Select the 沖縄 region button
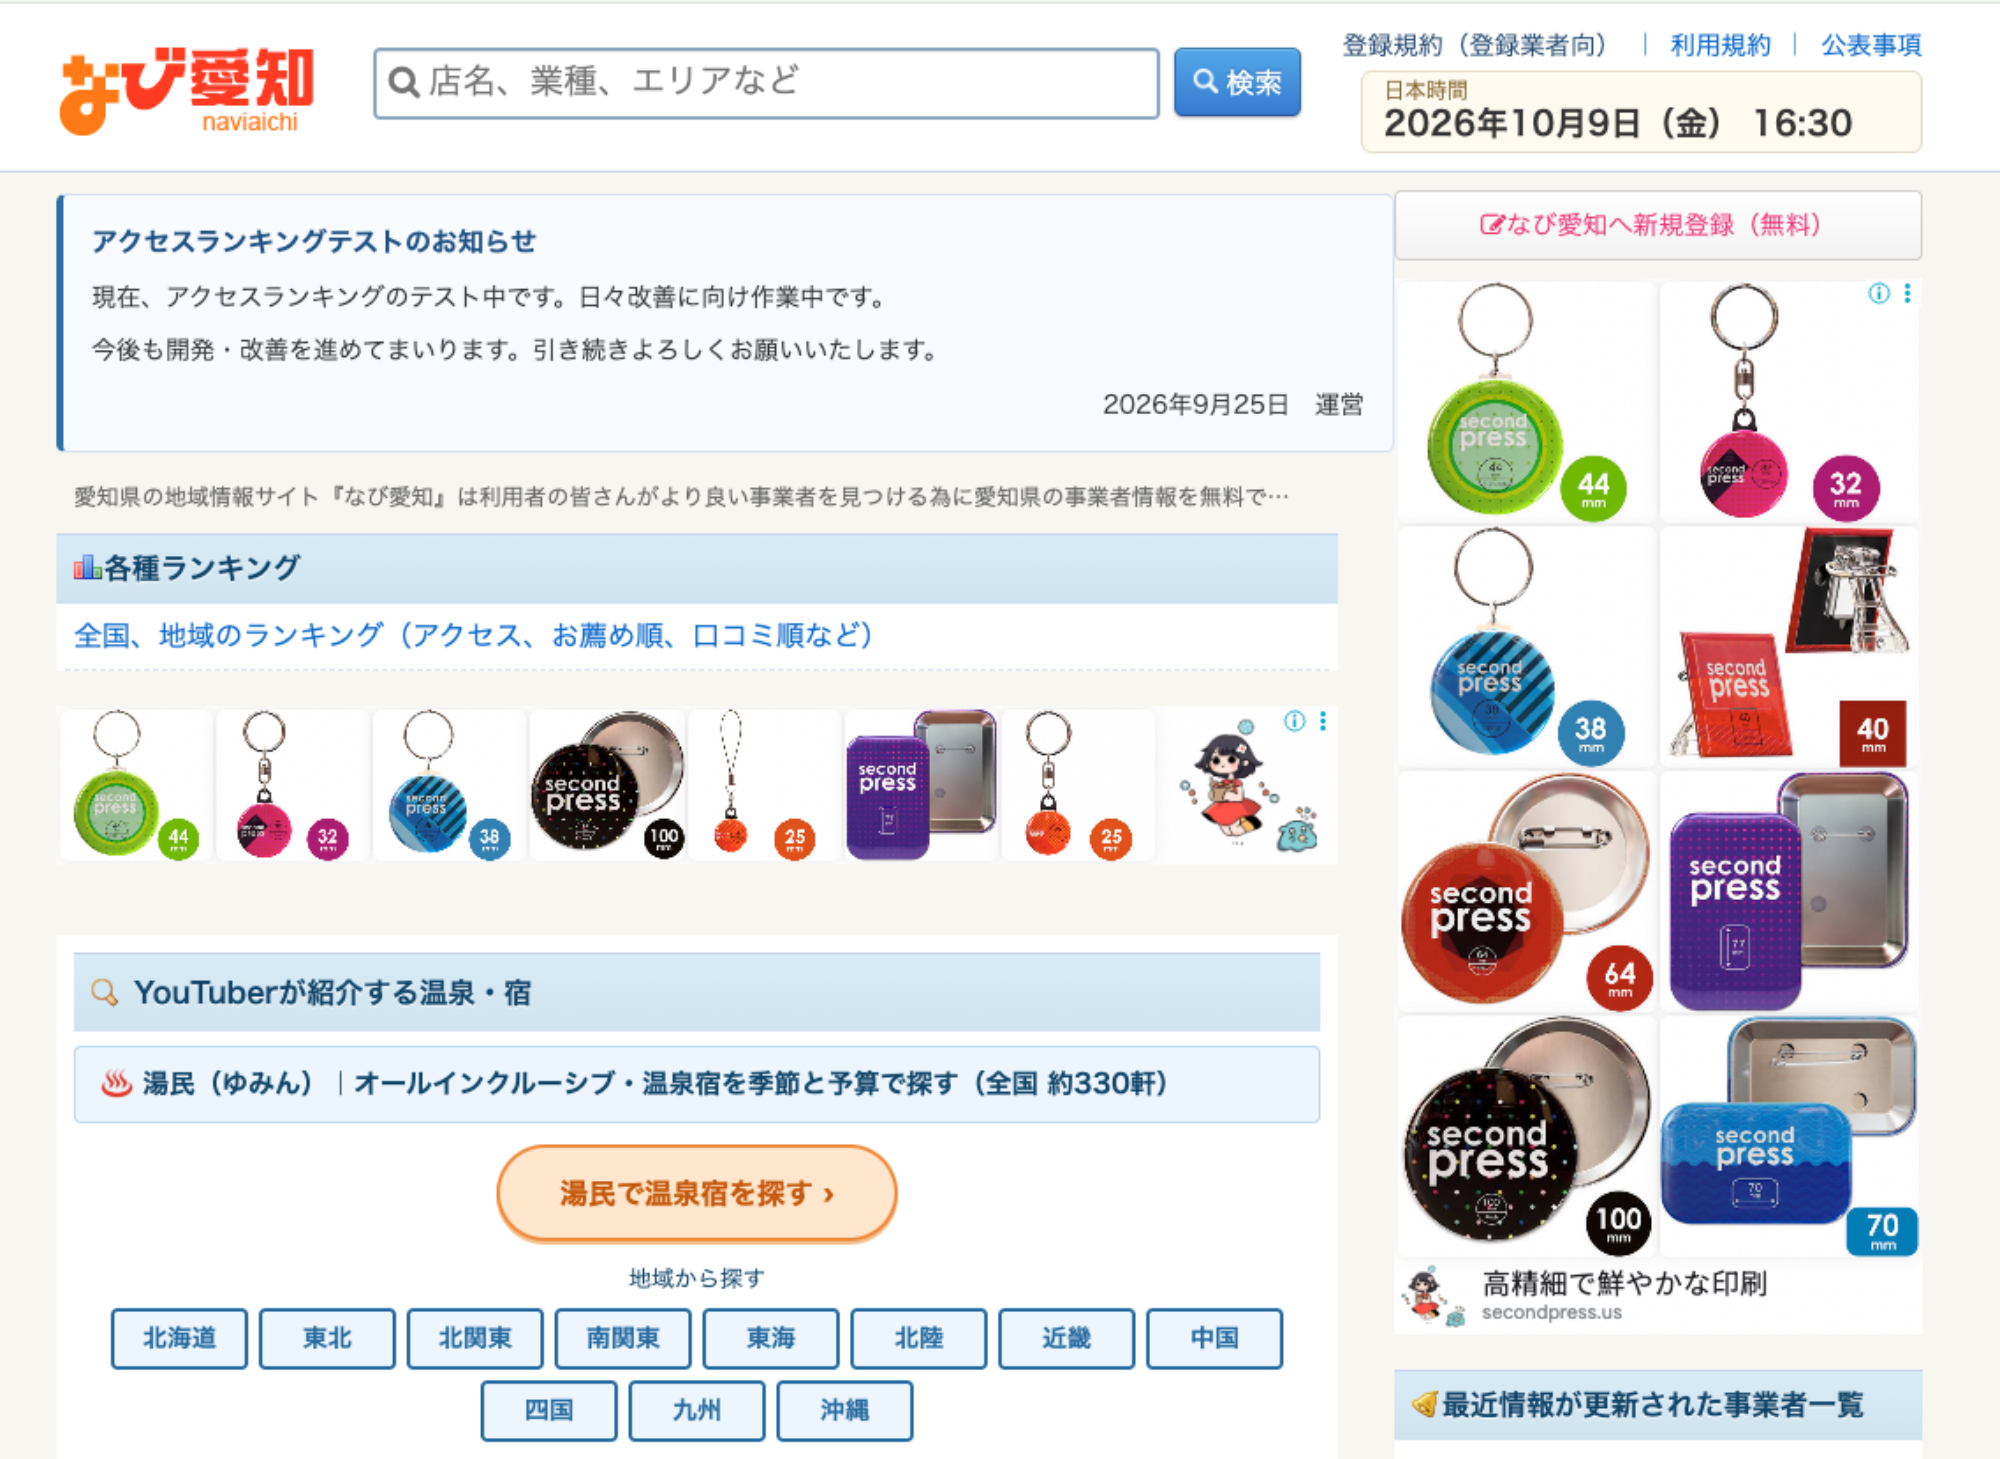The width and height of the screenshot is (2000, 1459). coord(845,1411)
